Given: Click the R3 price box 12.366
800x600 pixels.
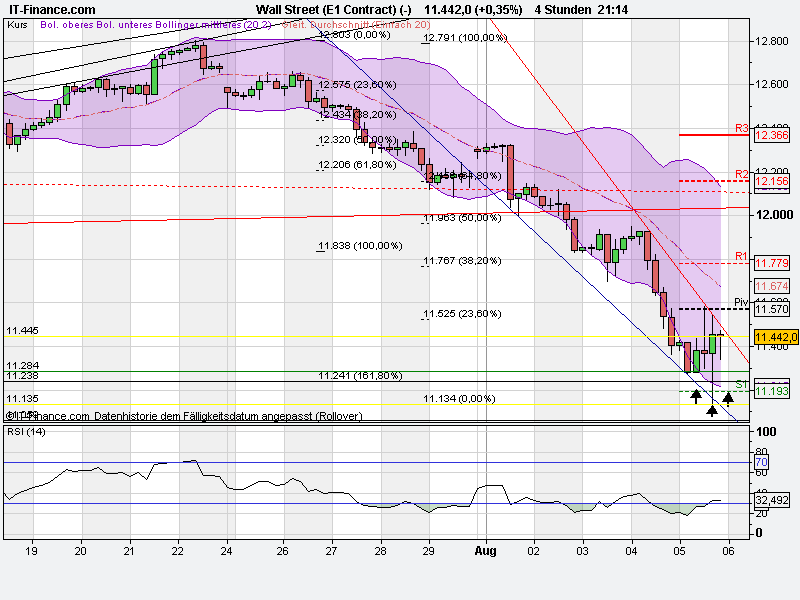Looking at the screenshot, I should (x=772, y=135).
